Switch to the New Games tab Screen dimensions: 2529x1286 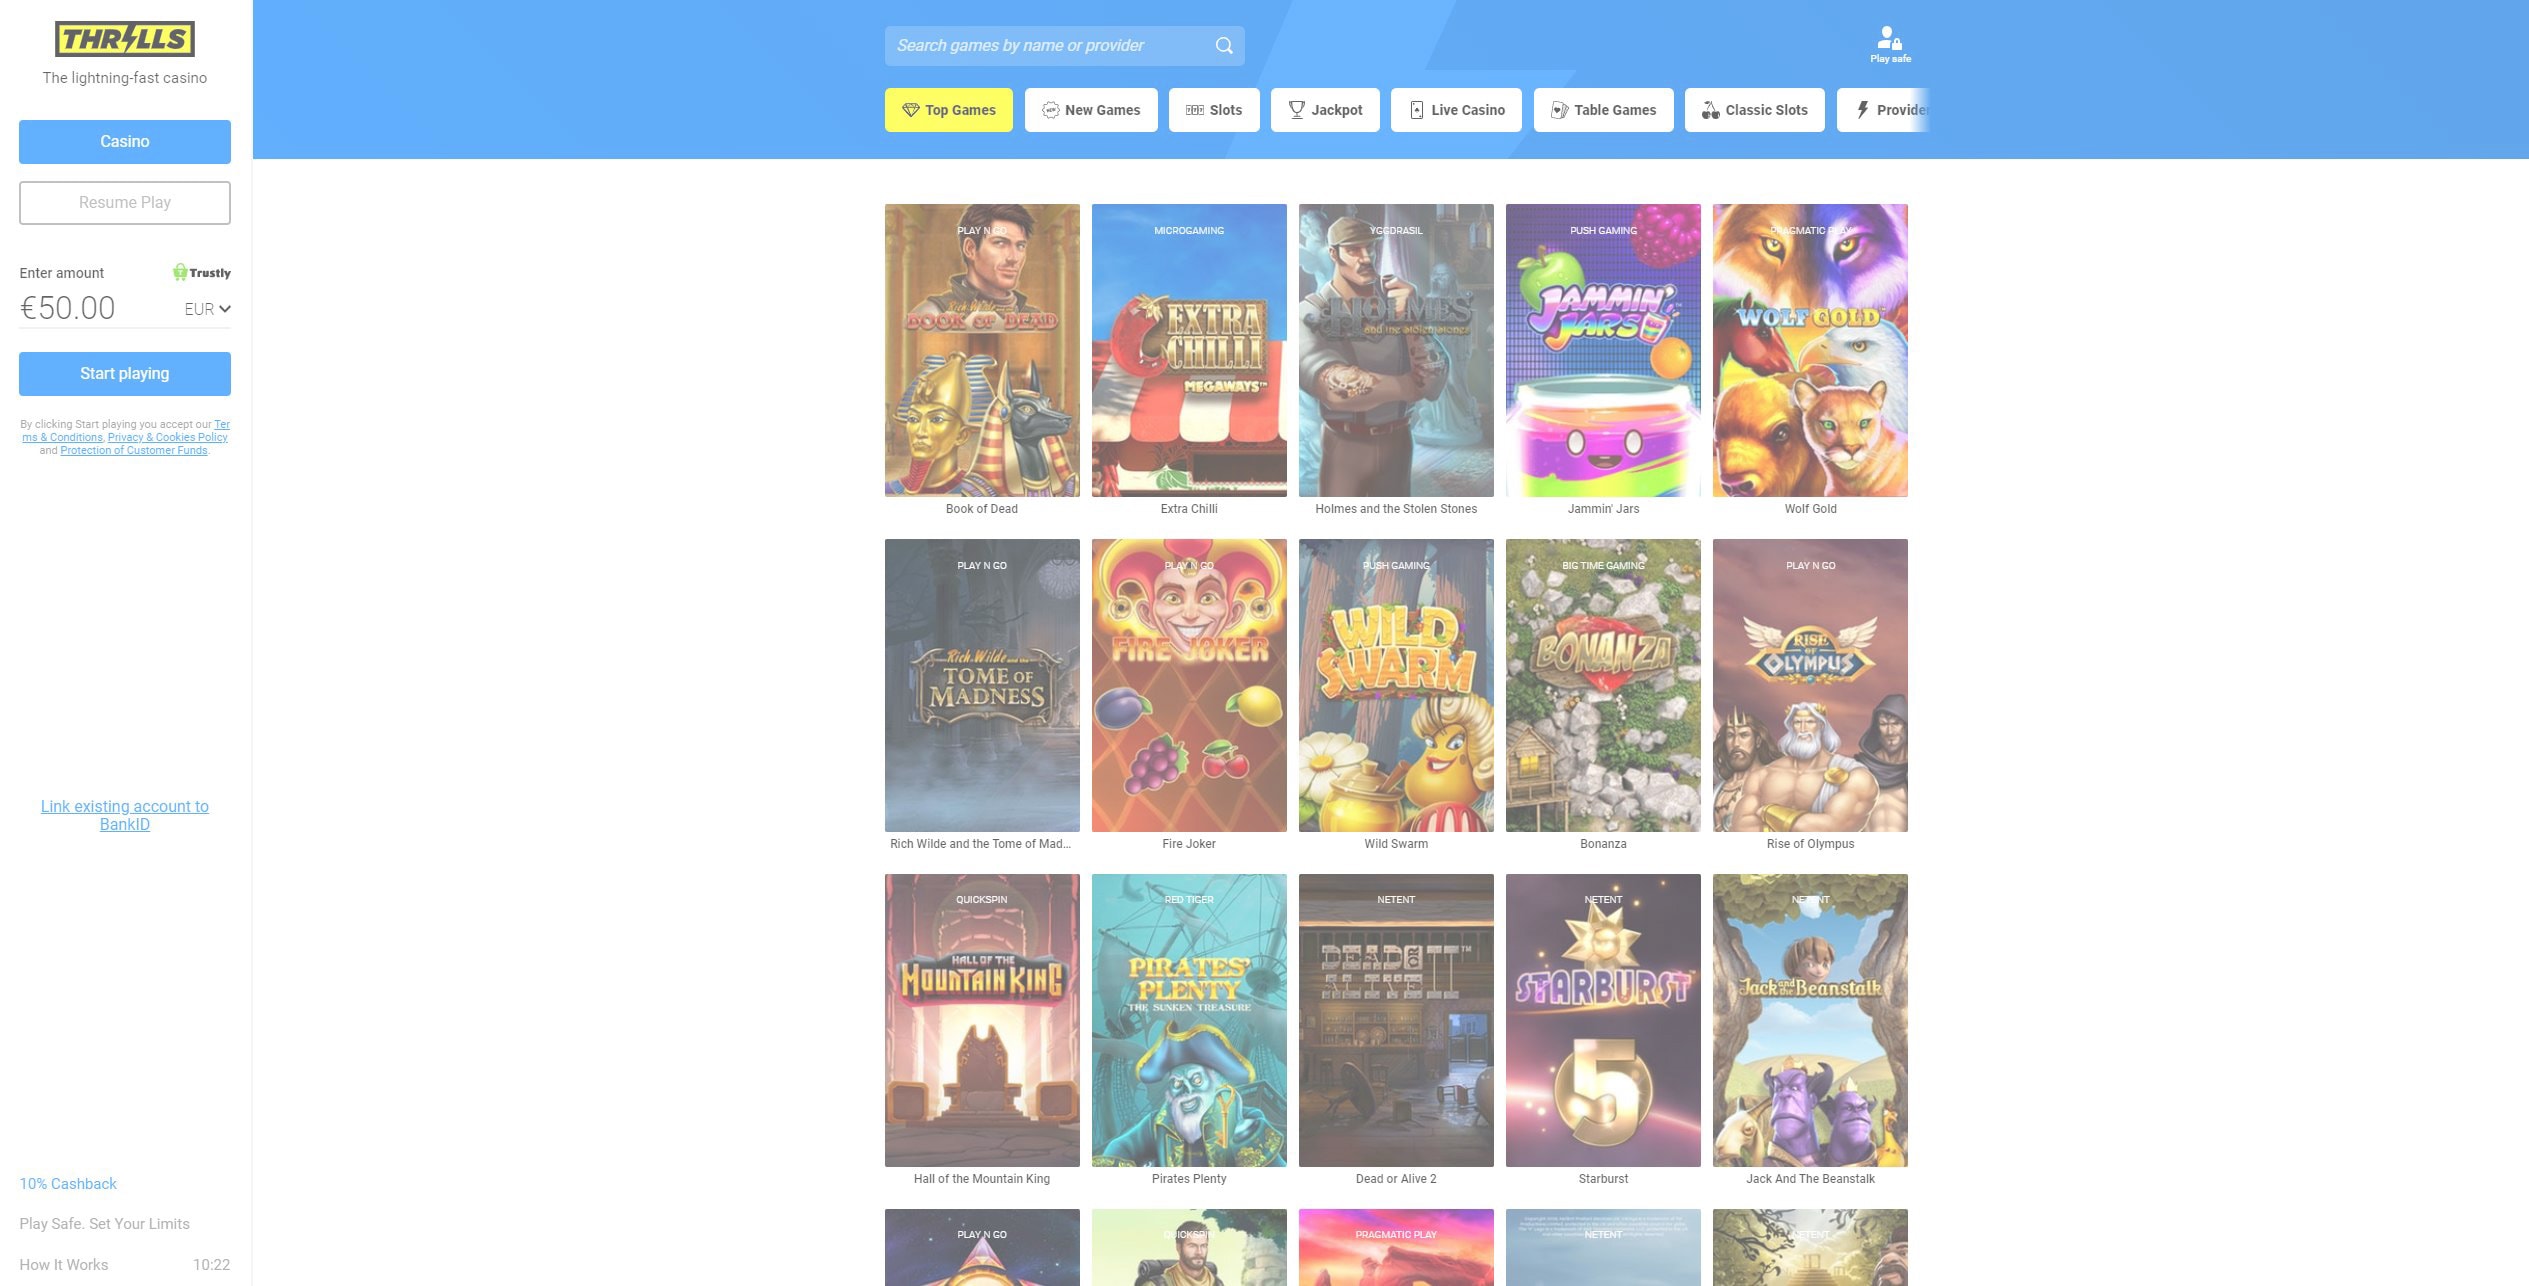click(1091, 110)
